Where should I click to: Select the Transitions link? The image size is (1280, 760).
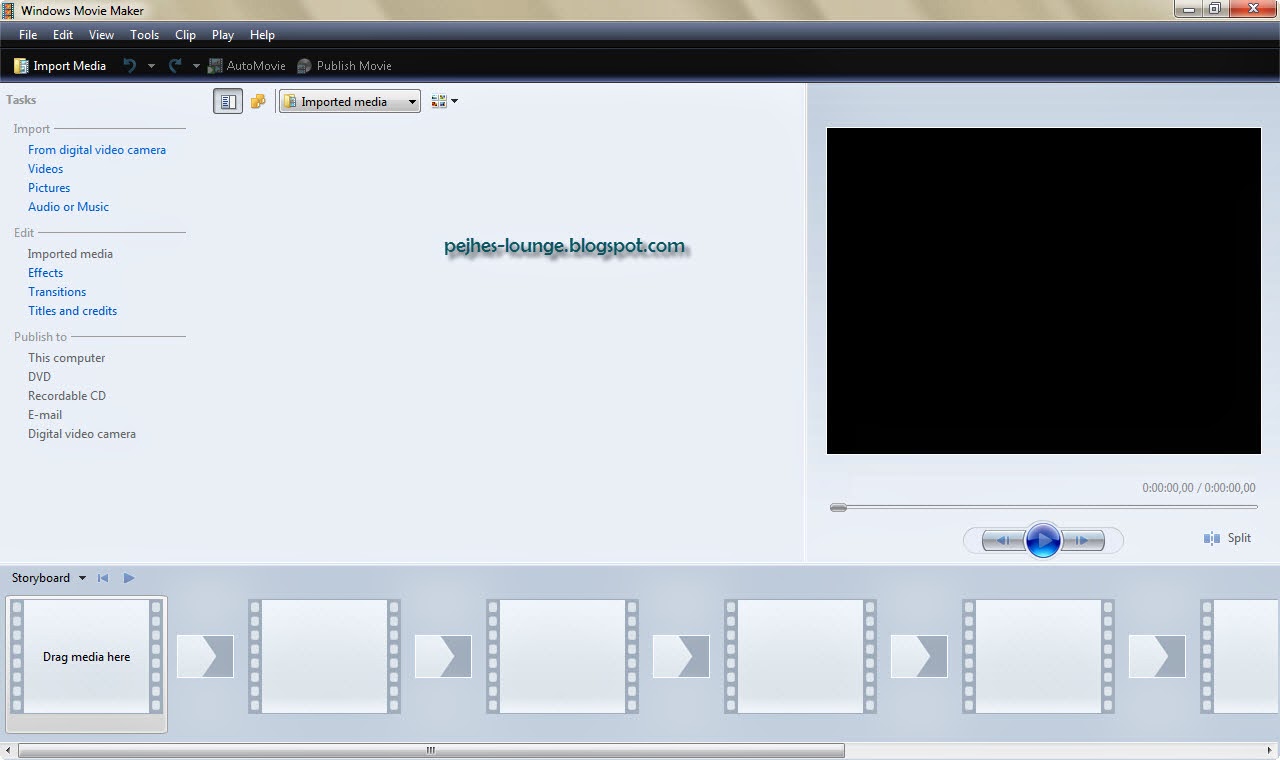57,291
